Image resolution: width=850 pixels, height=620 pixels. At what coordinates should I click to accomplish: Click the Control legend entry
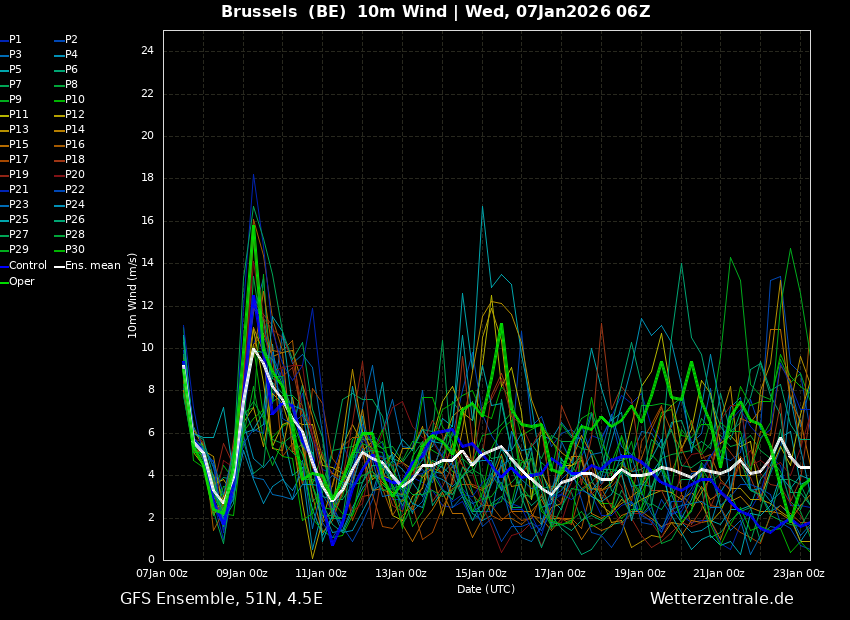(23, 266)
